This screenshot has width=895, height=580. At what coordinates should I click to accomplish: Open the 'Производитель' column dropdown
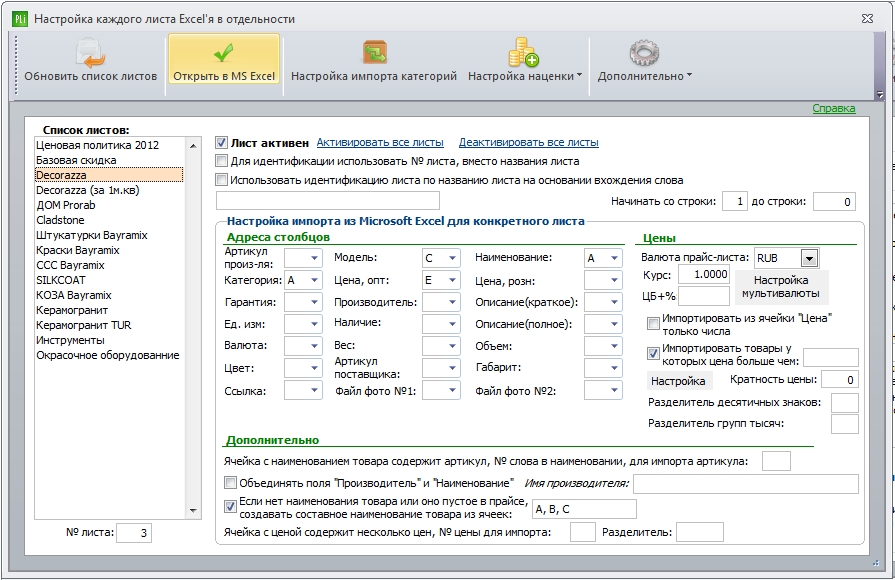point(452,302)
